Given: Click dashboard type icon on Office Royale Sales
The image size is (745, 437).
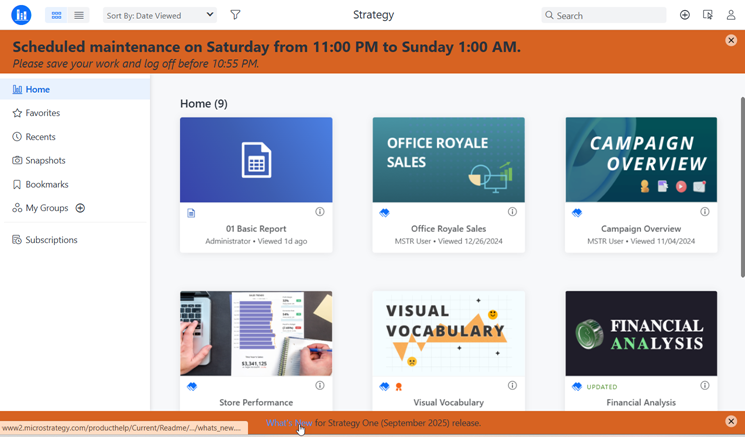Looking at the screenshot, I should point(384,213).
